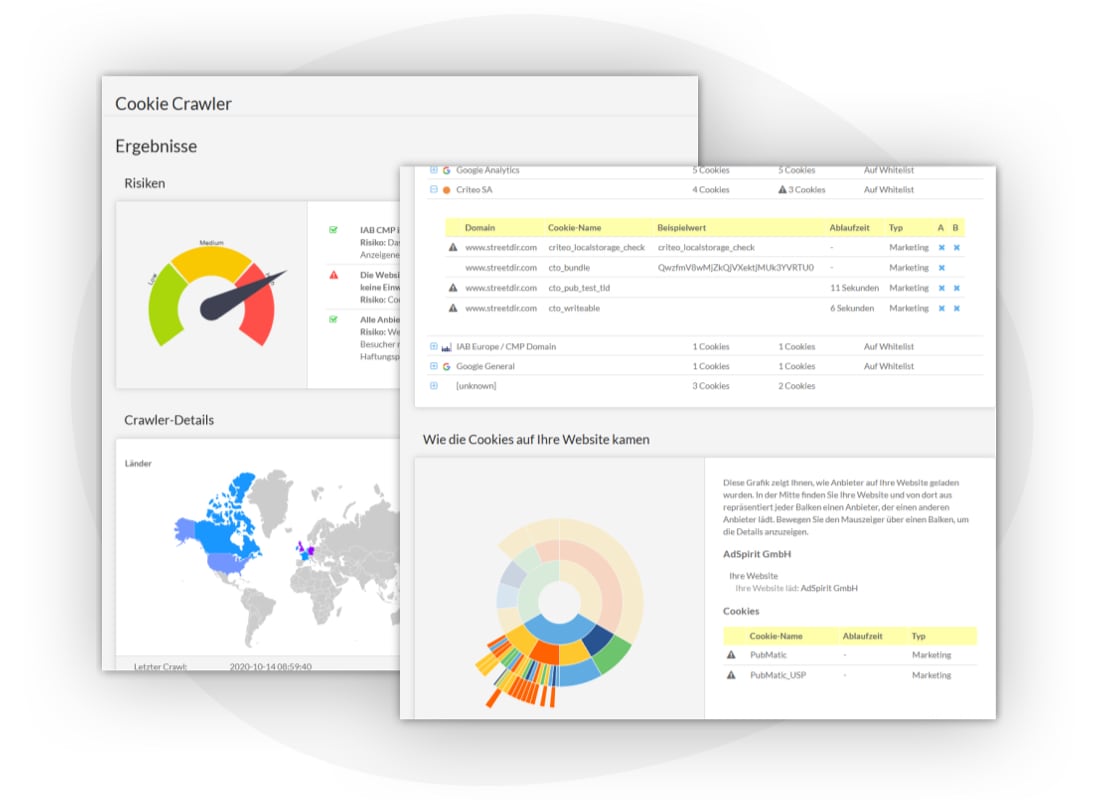Click the 'Ihre Website' entry under AdSpirit GmbH

753,576
